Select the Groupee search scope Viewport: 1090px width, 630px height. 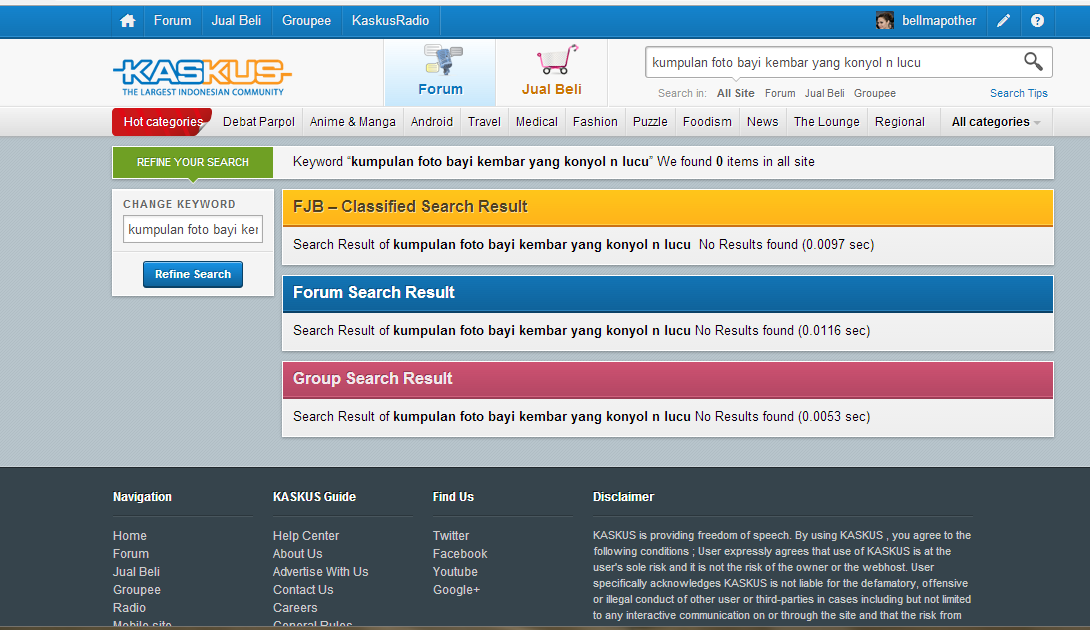875,93
